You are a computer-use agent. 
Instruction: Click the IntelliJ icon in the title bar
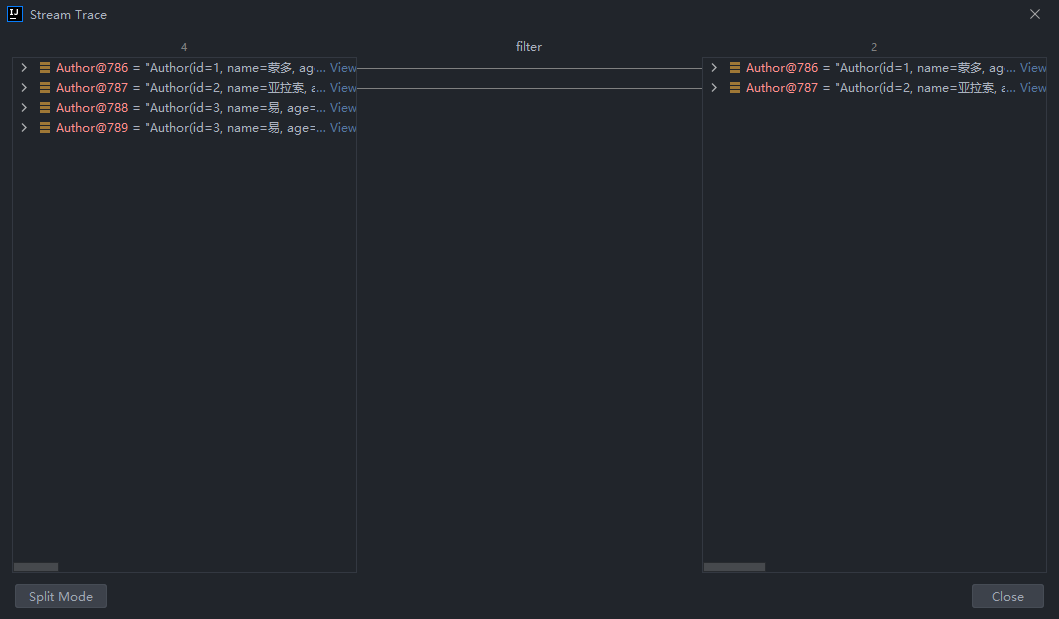pos(15,14)
